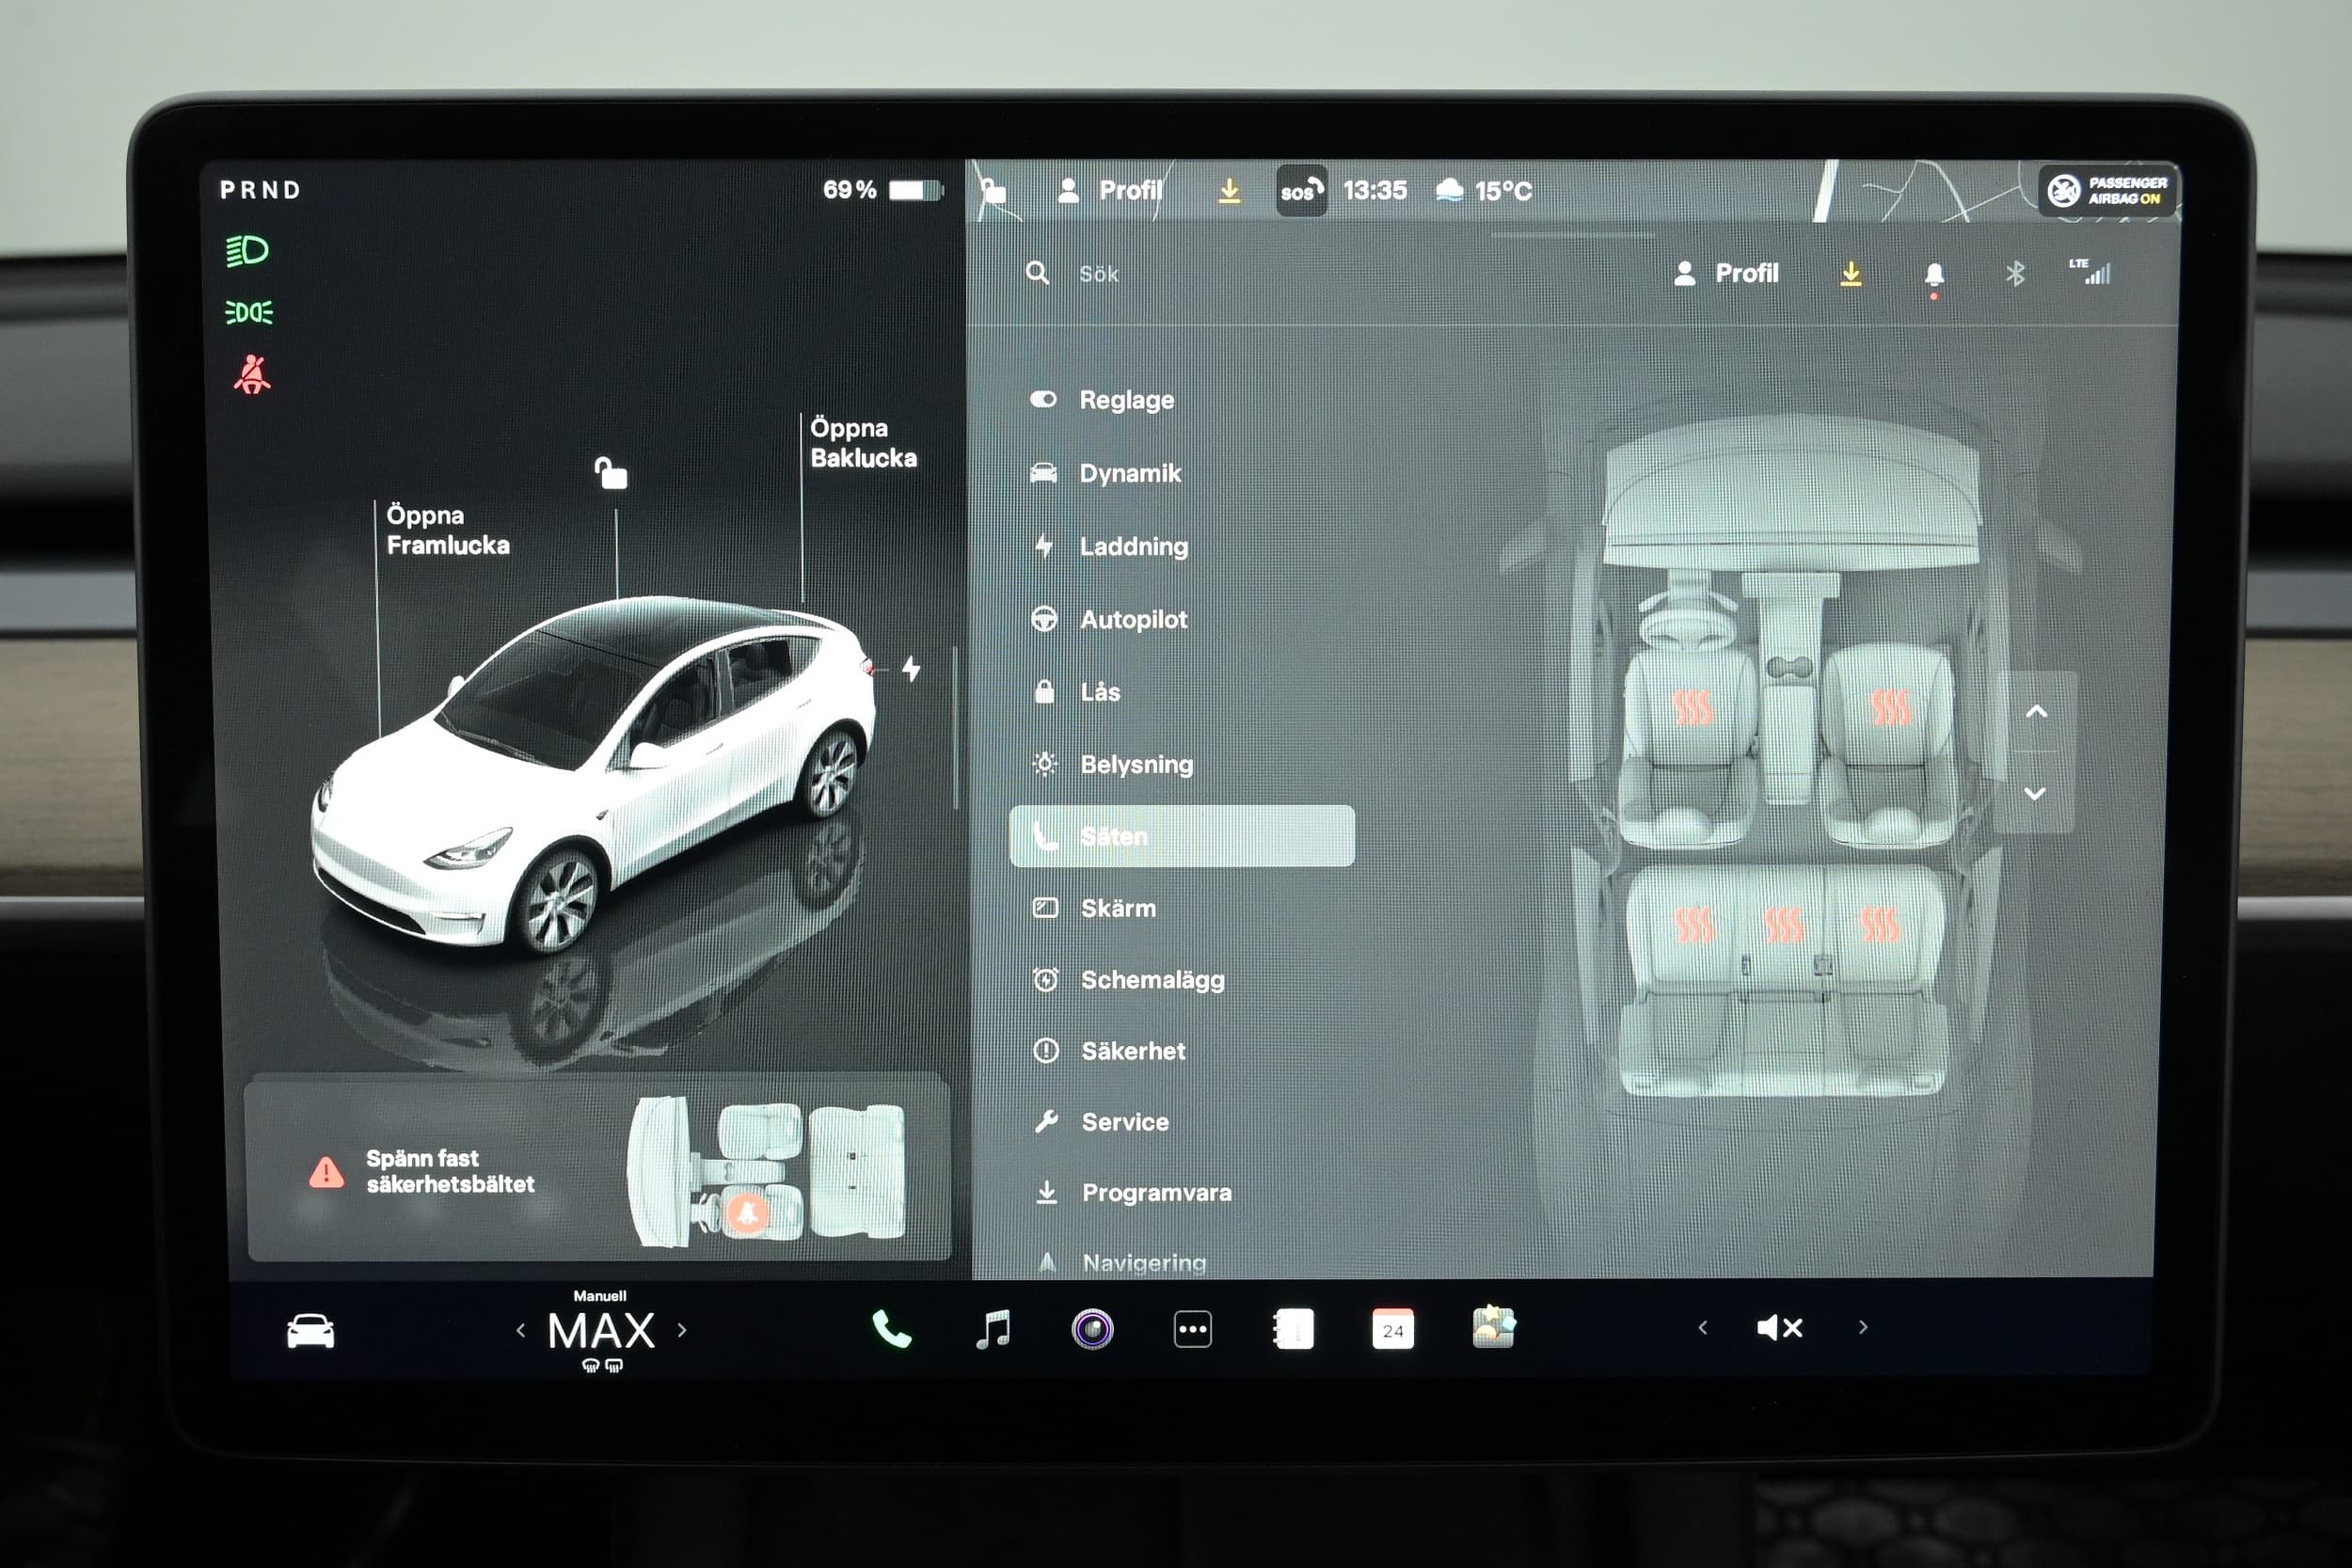Open Profil in the top status bar
Image resolution: width=2352 pixels, height=1568 pixels.
click(x=1111, y=190)
